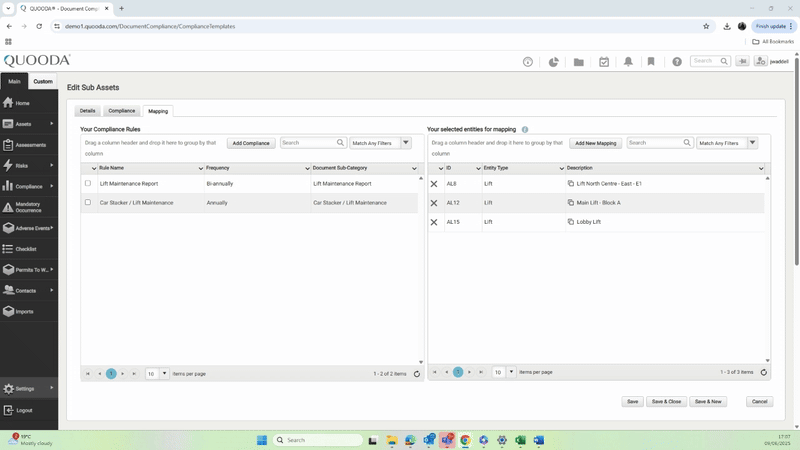Viewport: 800px width, 450px height.
Task: Click the user profile icon
Action: pyautogui.click(x=761, y=61)
